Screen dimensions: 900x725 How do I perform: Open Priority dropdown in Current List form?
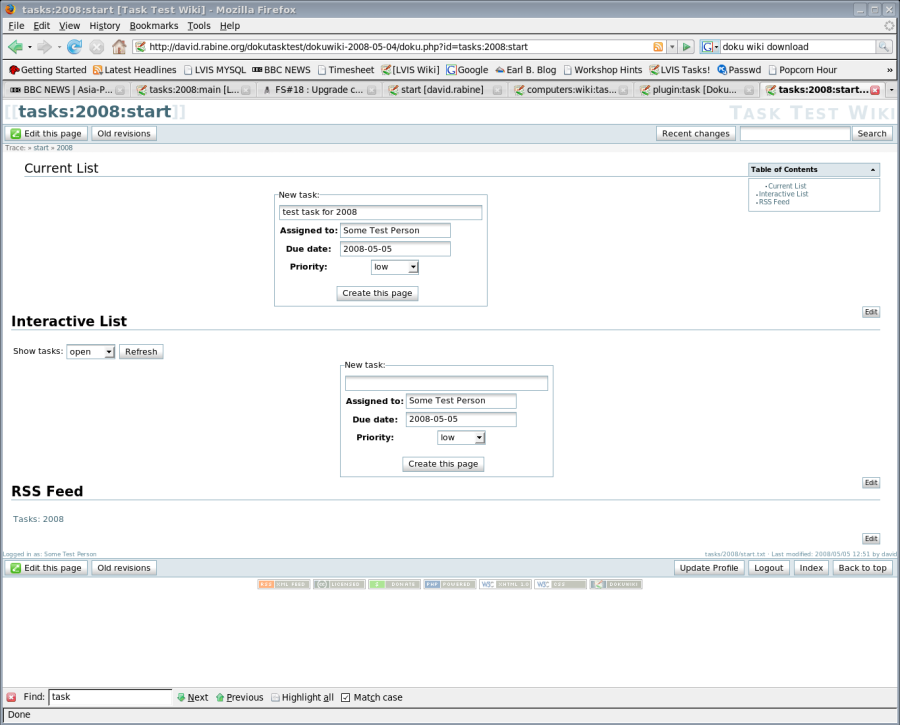pos(395,267)
